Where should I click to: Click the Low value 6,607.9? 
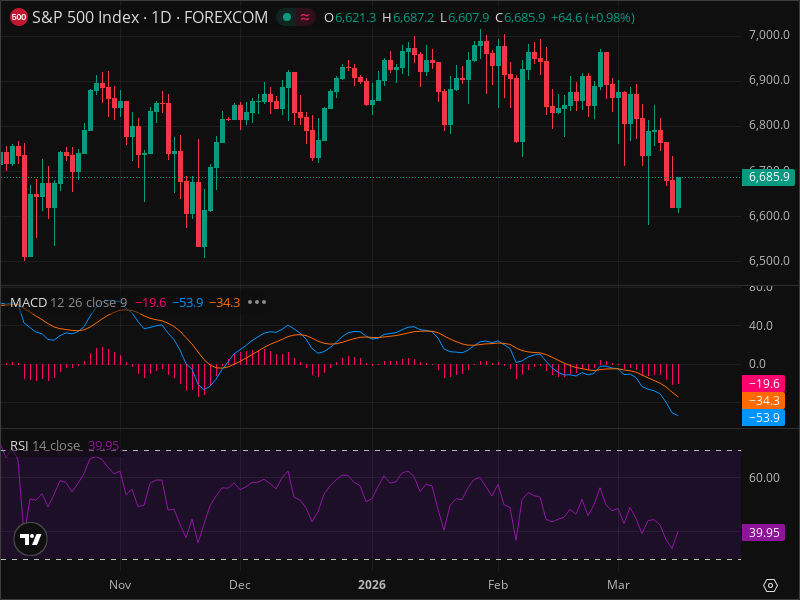point(468,18)
